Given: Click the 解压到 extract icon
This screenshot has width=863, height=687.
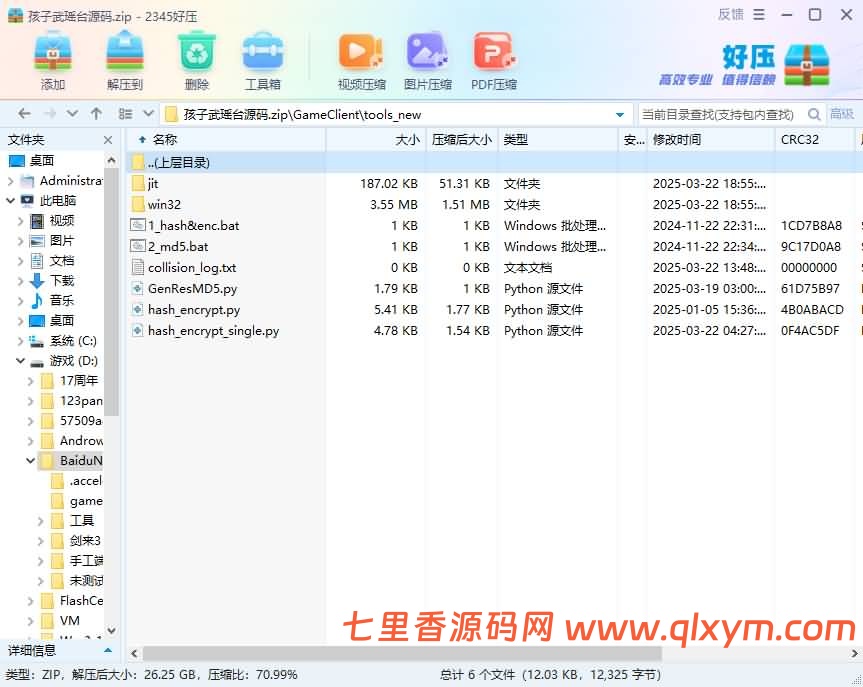Looking at the screenshot, I should pyautogui.click(x=123, y=55).
